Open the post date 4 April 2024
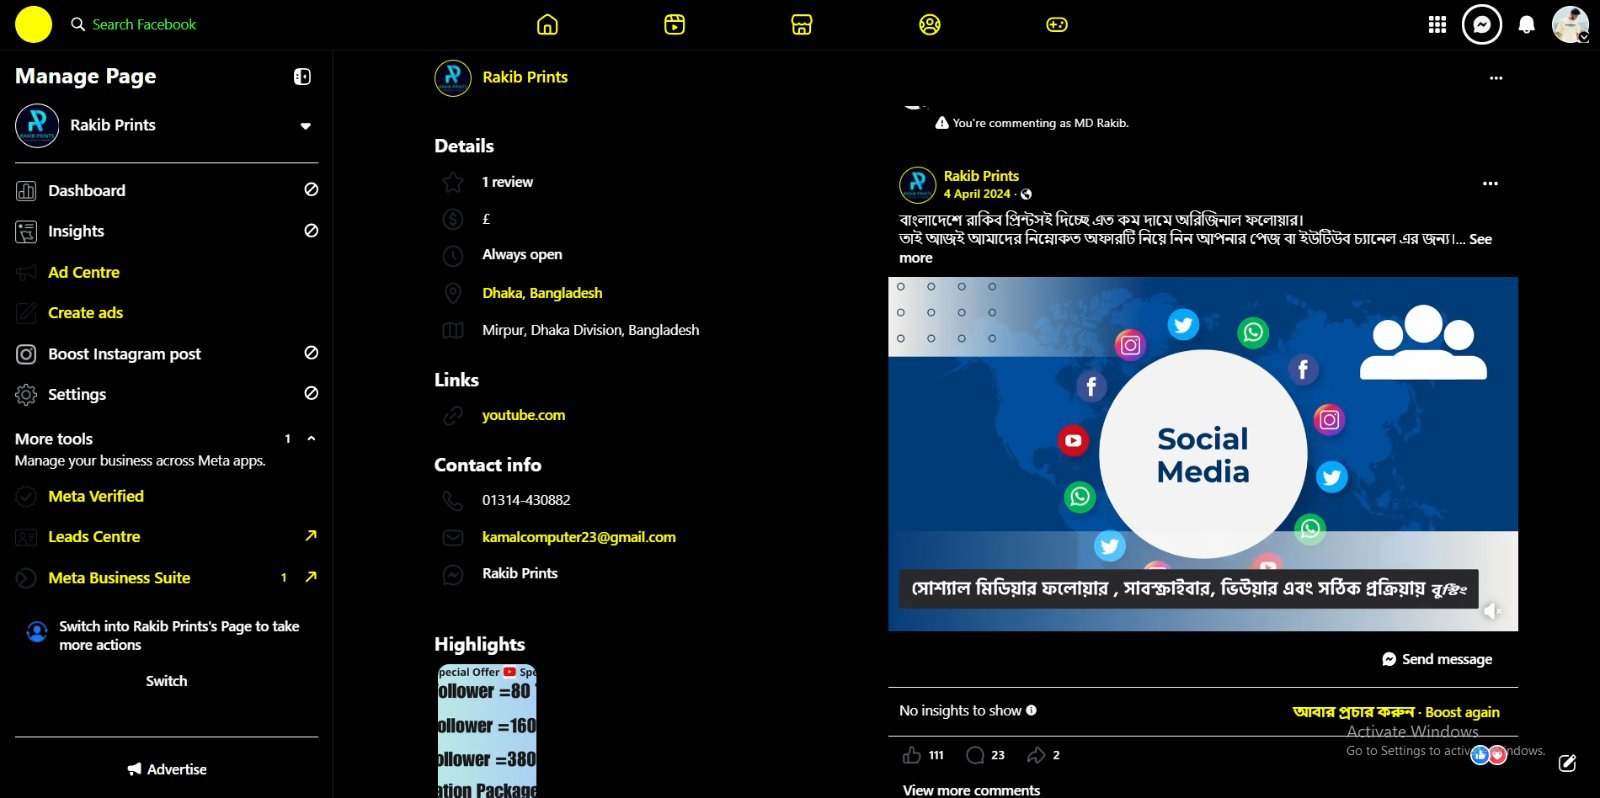This screenshot has width=1600, height=798. 977,194
